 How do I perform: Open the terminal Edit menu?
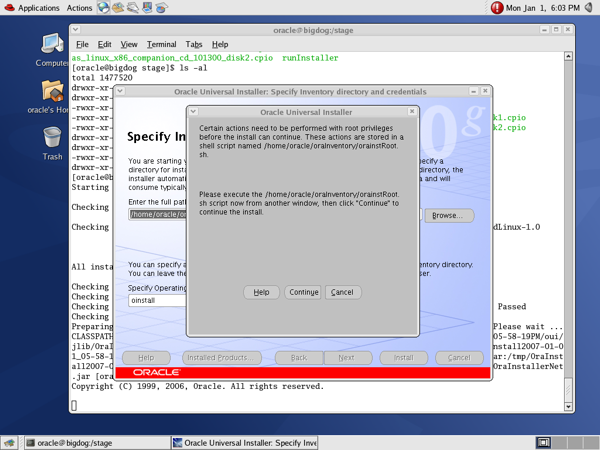click(104, 44)
